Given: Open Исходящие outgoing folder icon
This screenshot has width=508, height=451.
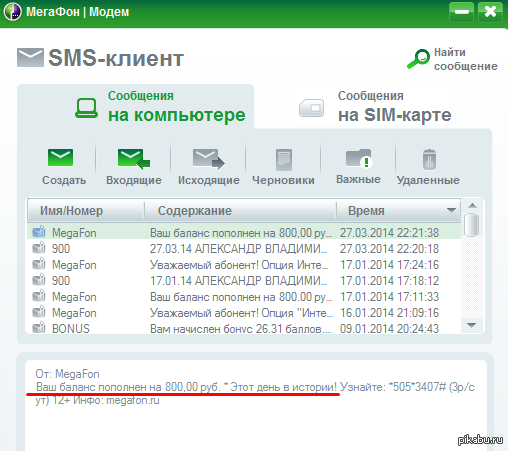Looking at the screenshot, I should pyautogui.click(x=209, y=158).
